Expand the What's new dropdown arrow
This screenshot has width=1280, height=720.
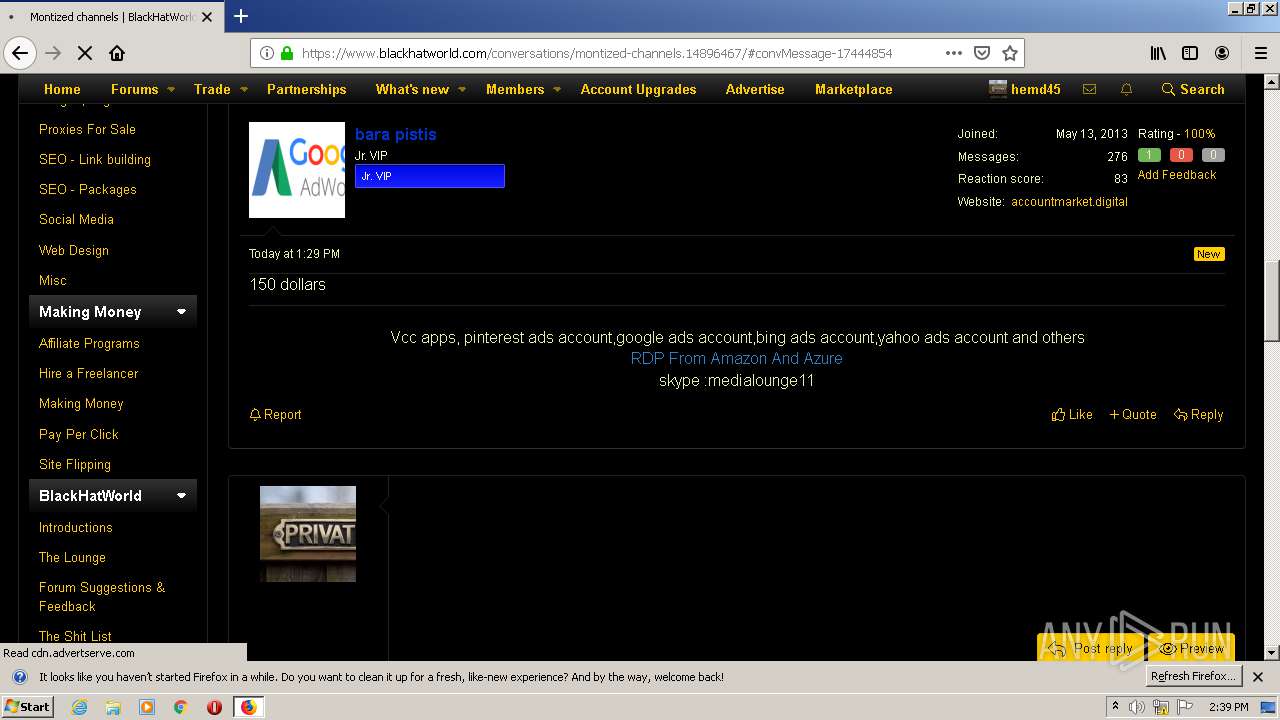click(x=462, y=89)
